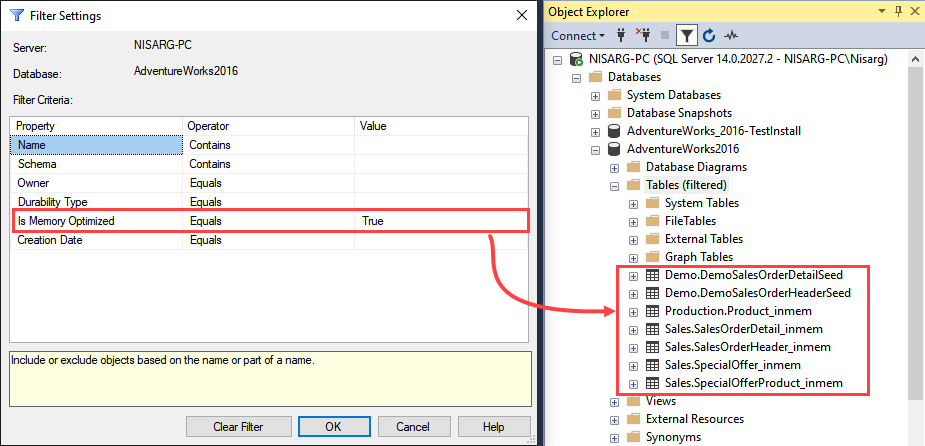Click the Equals operator for Creation Date row

[268, 240]
